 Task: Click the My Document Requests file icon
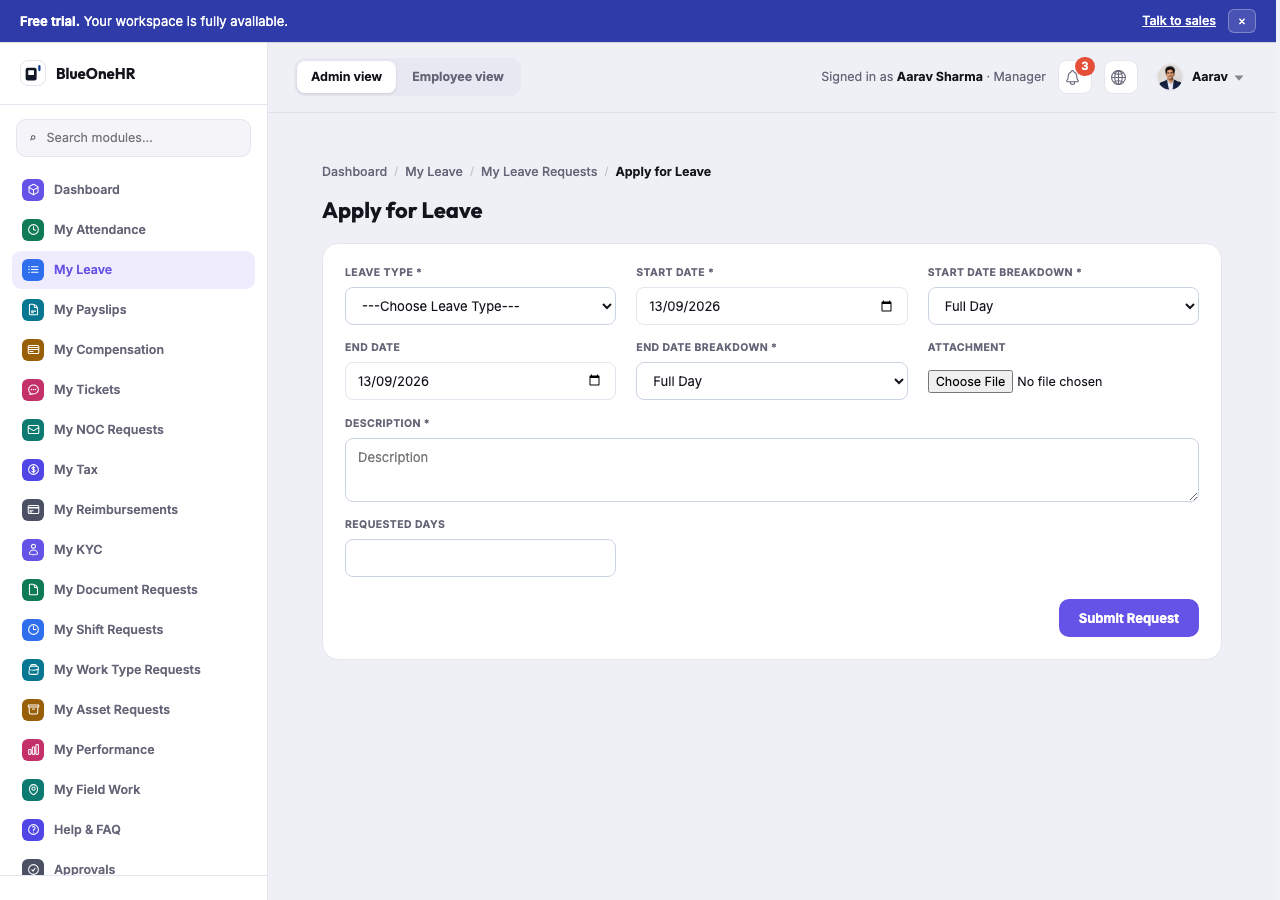point(33,590)
